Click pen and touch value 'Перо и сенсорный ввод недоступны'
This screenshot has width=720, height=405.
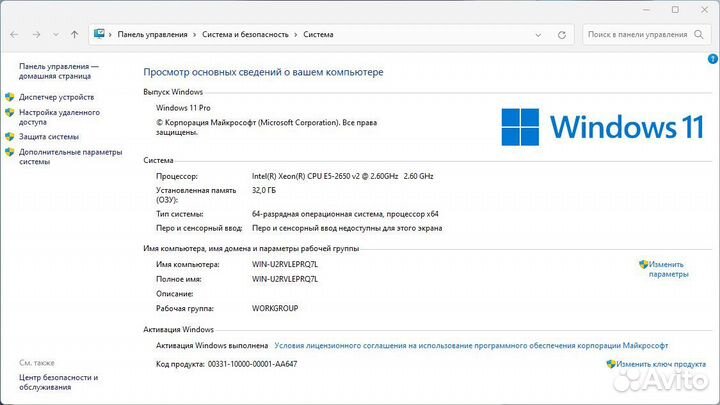tap(347, 228)
